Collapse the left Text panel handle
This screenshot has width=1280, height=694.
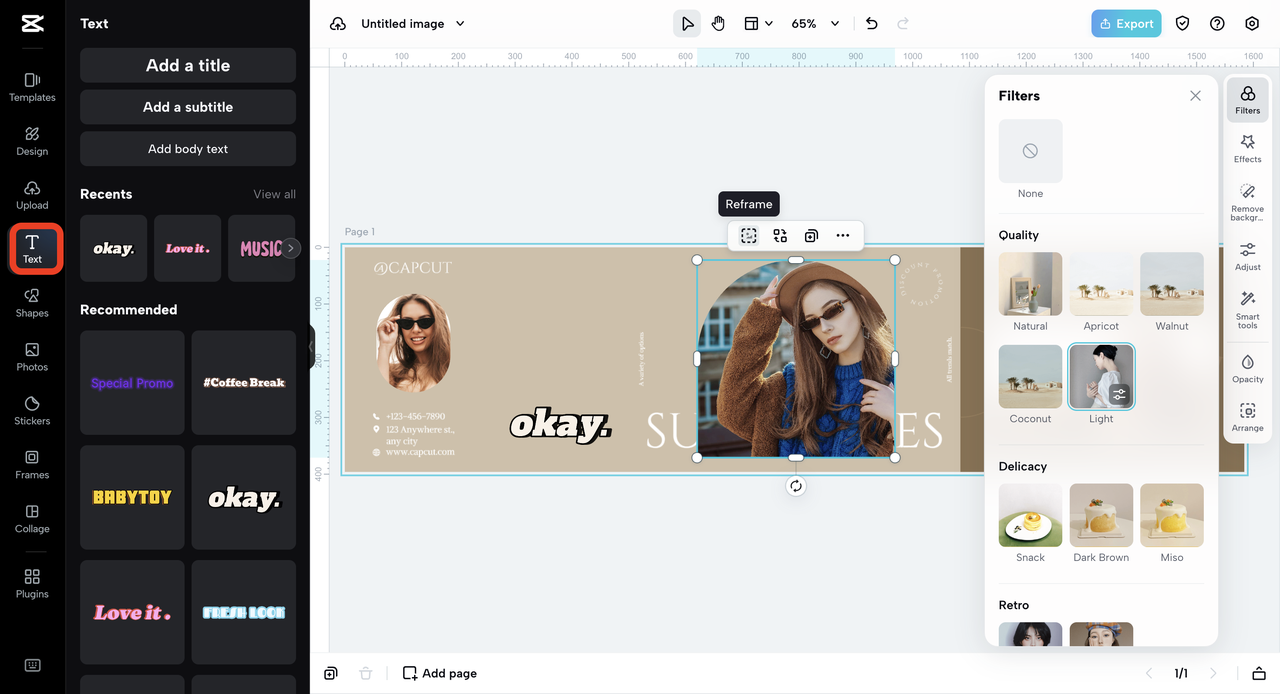(311, 345)
